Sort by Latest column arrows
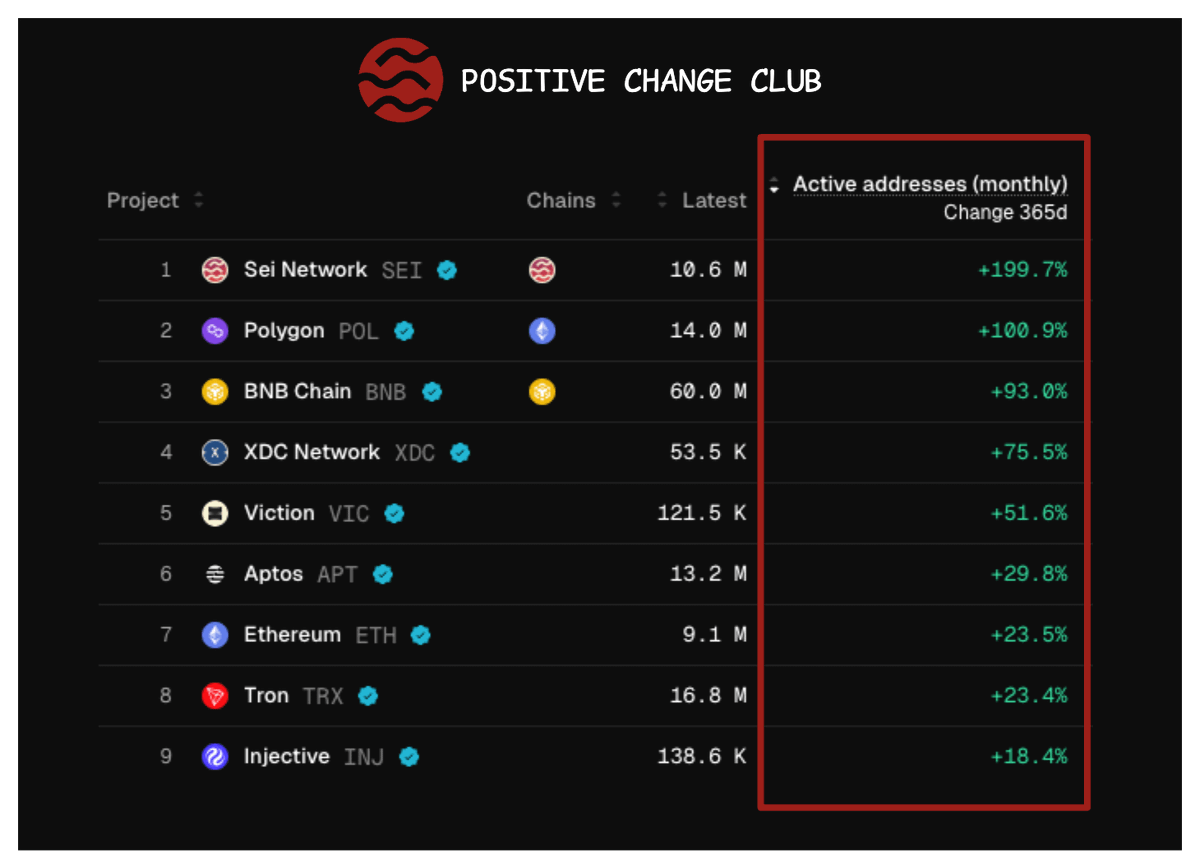1200x868 pixels. tap(662, 200)
